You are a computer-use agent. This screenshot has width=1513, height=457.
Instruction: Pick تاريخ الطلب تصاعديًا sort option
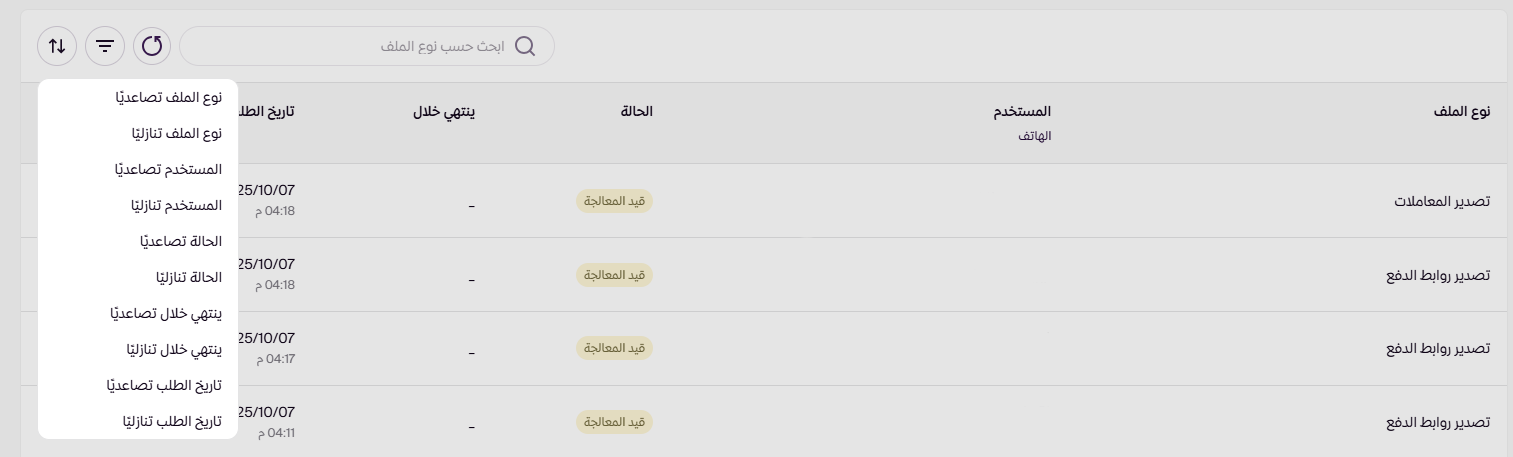click(165, 385)
